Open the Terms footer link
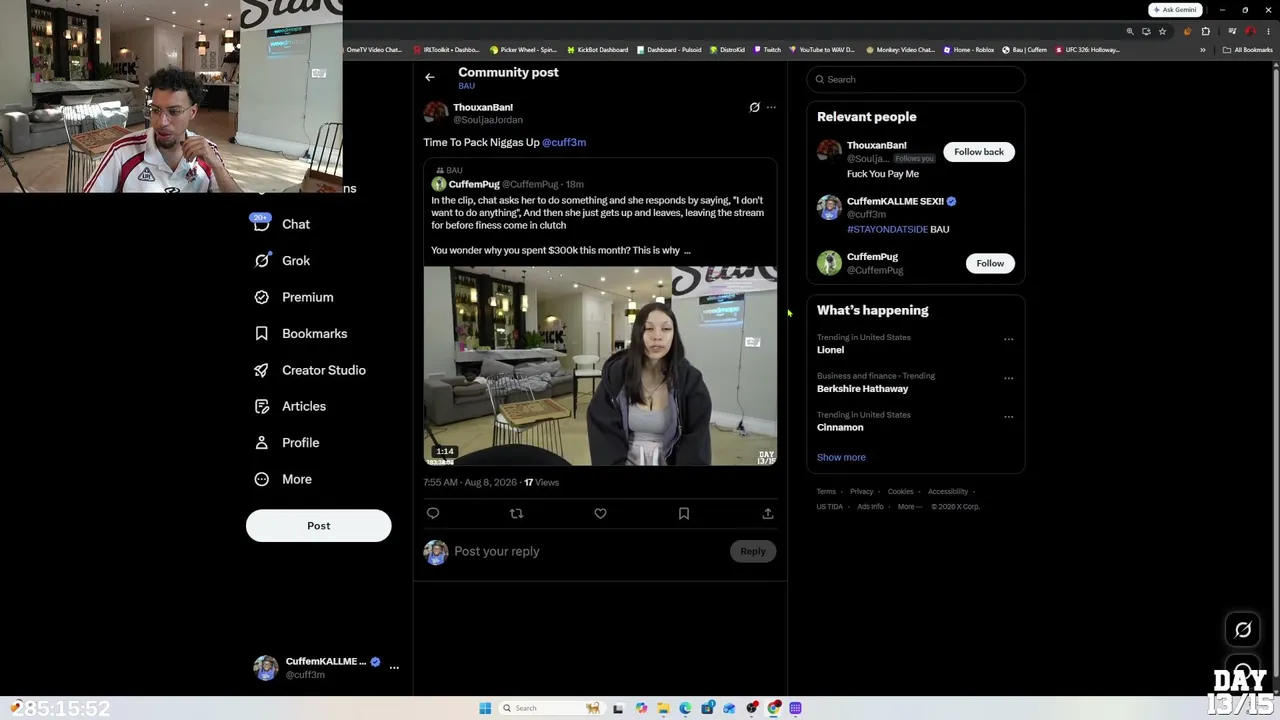Image resolution: width=1280 pixels, height=720 pixels. tap(826, 492)
